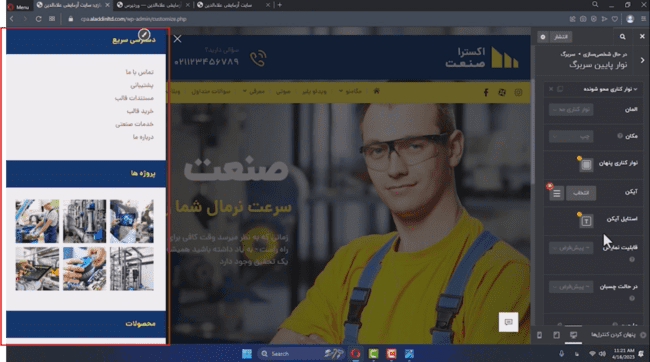Click the browser address bar
Viewport: 650px width, 362px height.
point(315,19)
